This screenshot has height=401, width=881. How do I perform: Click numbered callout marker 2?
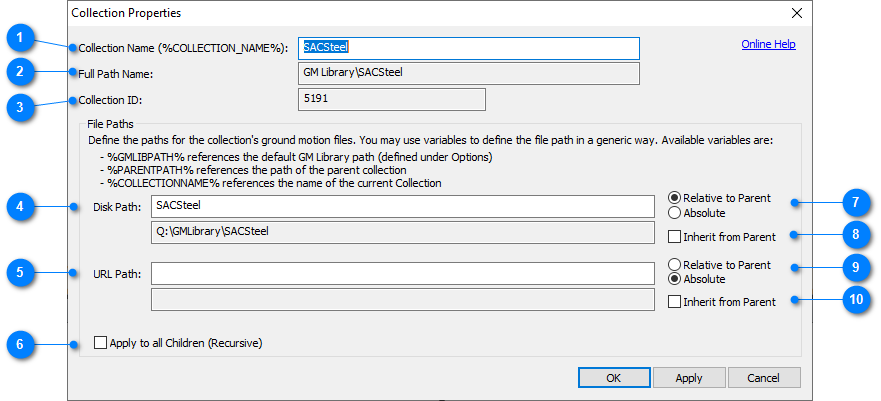pyautogui.click(x=21, y=71)
